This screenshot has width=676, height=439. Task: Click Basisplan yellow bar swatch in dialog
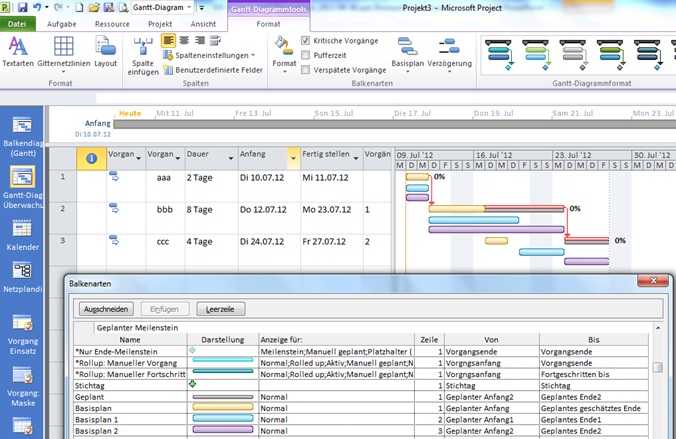pyautogui.click(x=223, y=407)
